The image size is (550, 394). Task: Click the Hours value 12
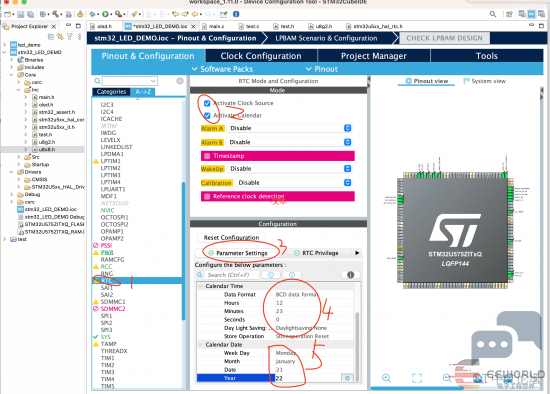pyautogui.click(x=279, y=303)
